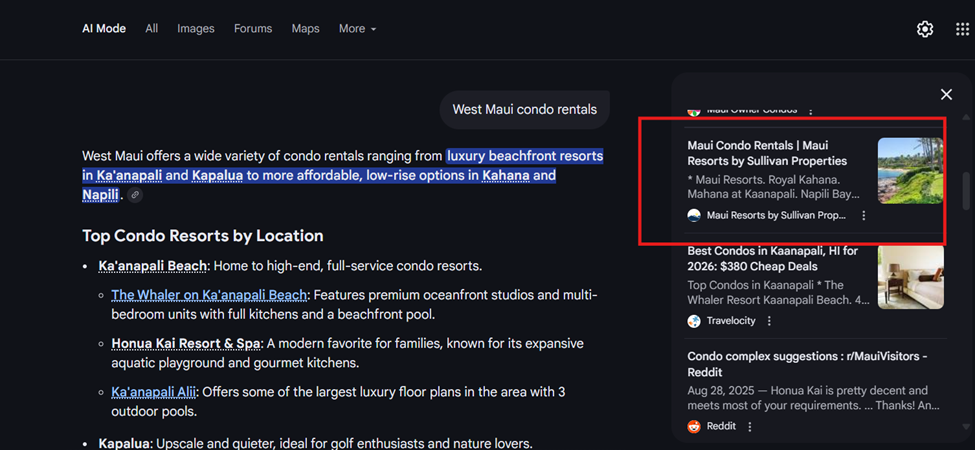The image size is (975, 450).
Task: Click the Travelocity source favicon
Action: (x=694, y=321)
